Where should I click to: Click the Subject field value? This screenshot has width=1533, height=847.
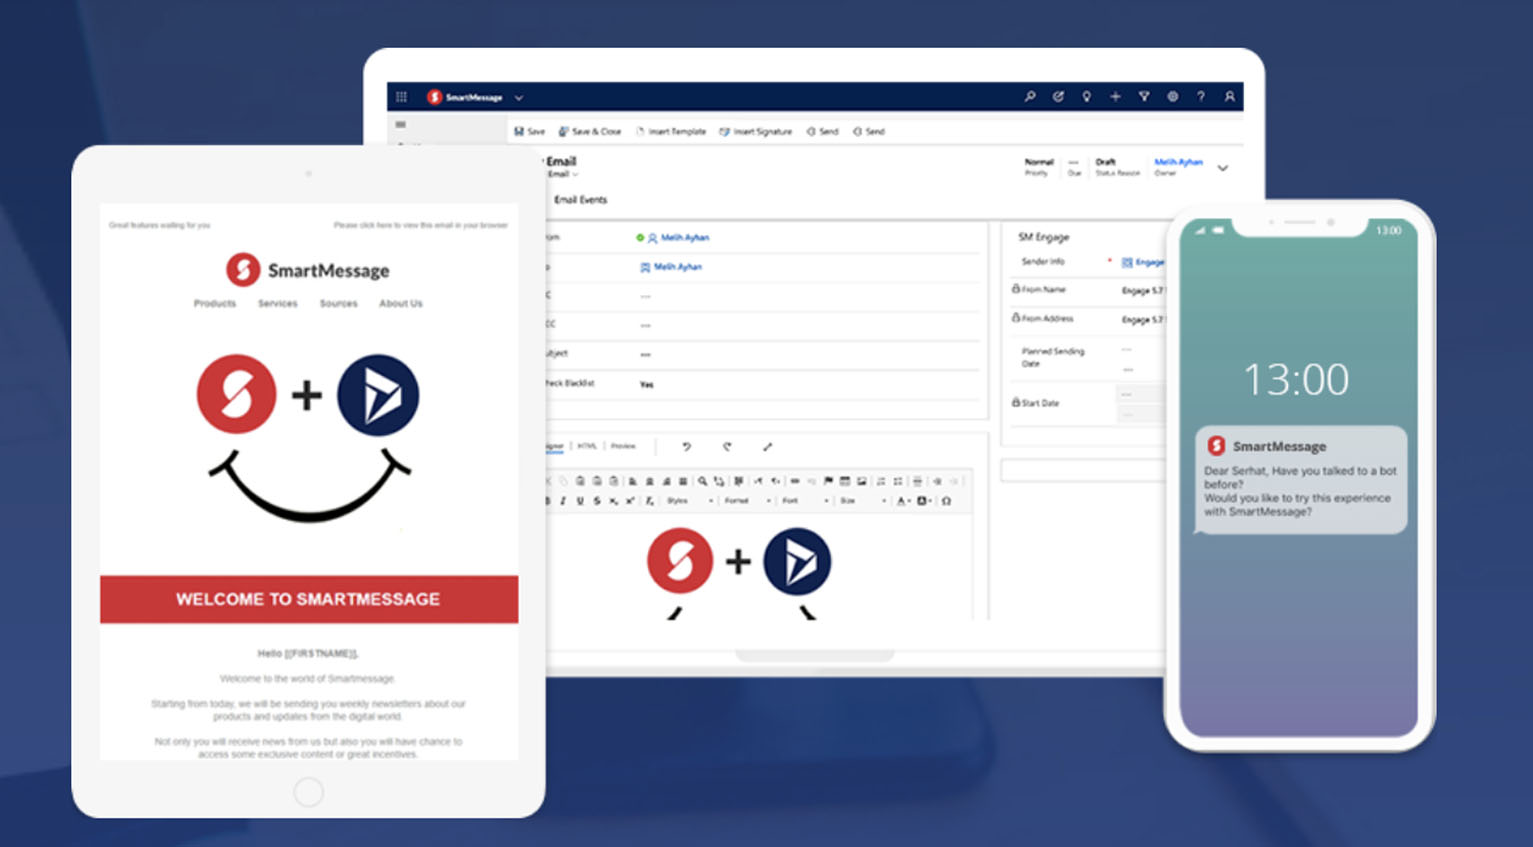pyautogui.click(x=645, y=355)
